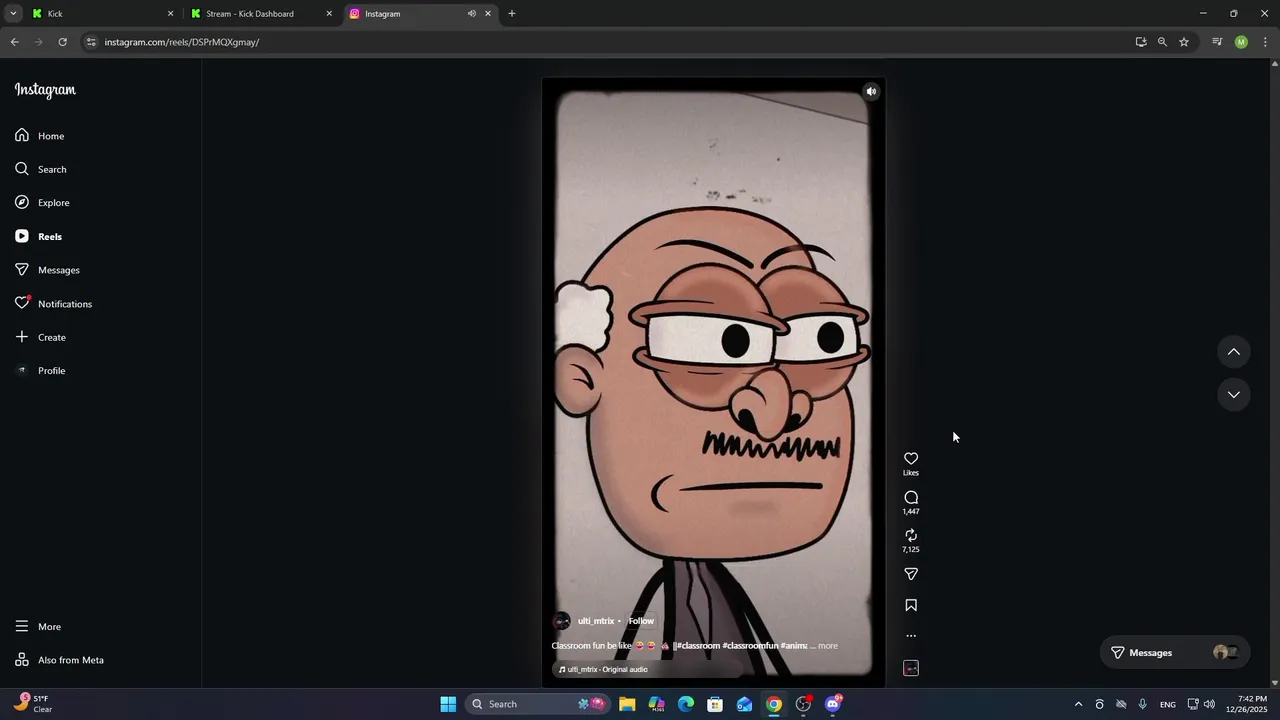Open audio thumbnail below reel options
The width and height of the screenshot is (1280, 720).
911,668
